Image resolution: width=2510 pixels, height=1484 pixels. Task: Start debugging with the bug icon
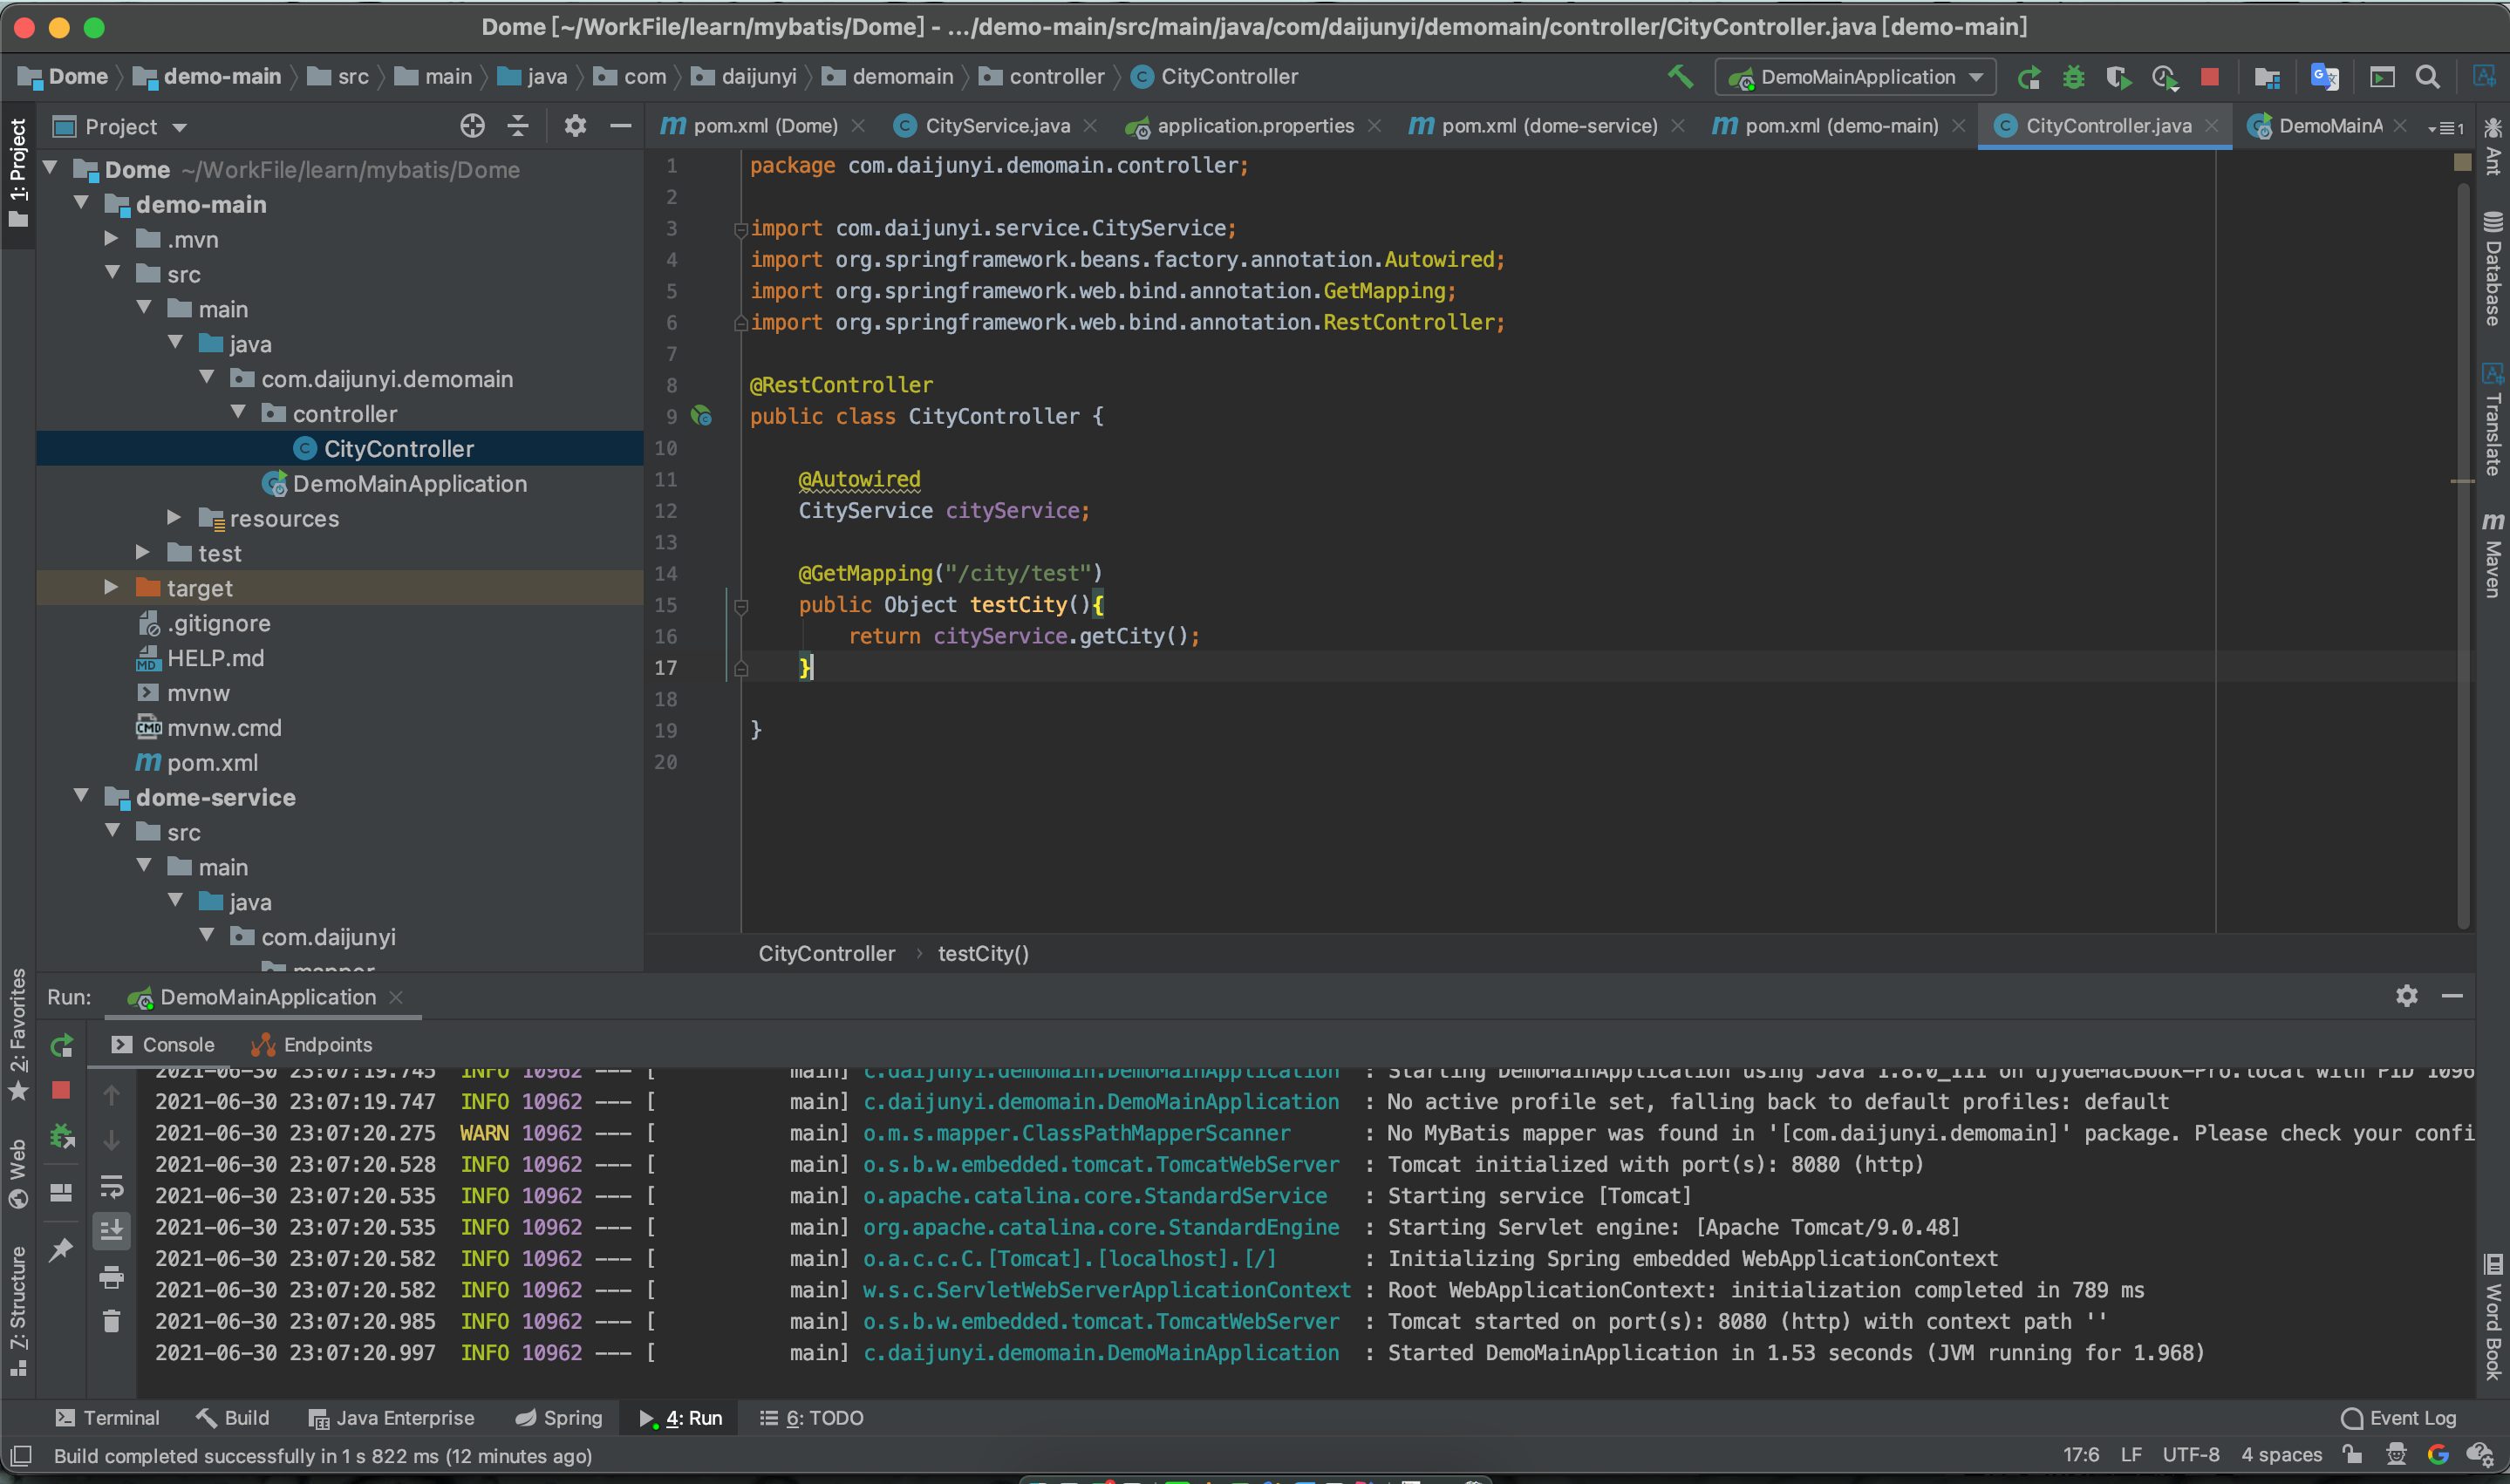(2073, 77)
